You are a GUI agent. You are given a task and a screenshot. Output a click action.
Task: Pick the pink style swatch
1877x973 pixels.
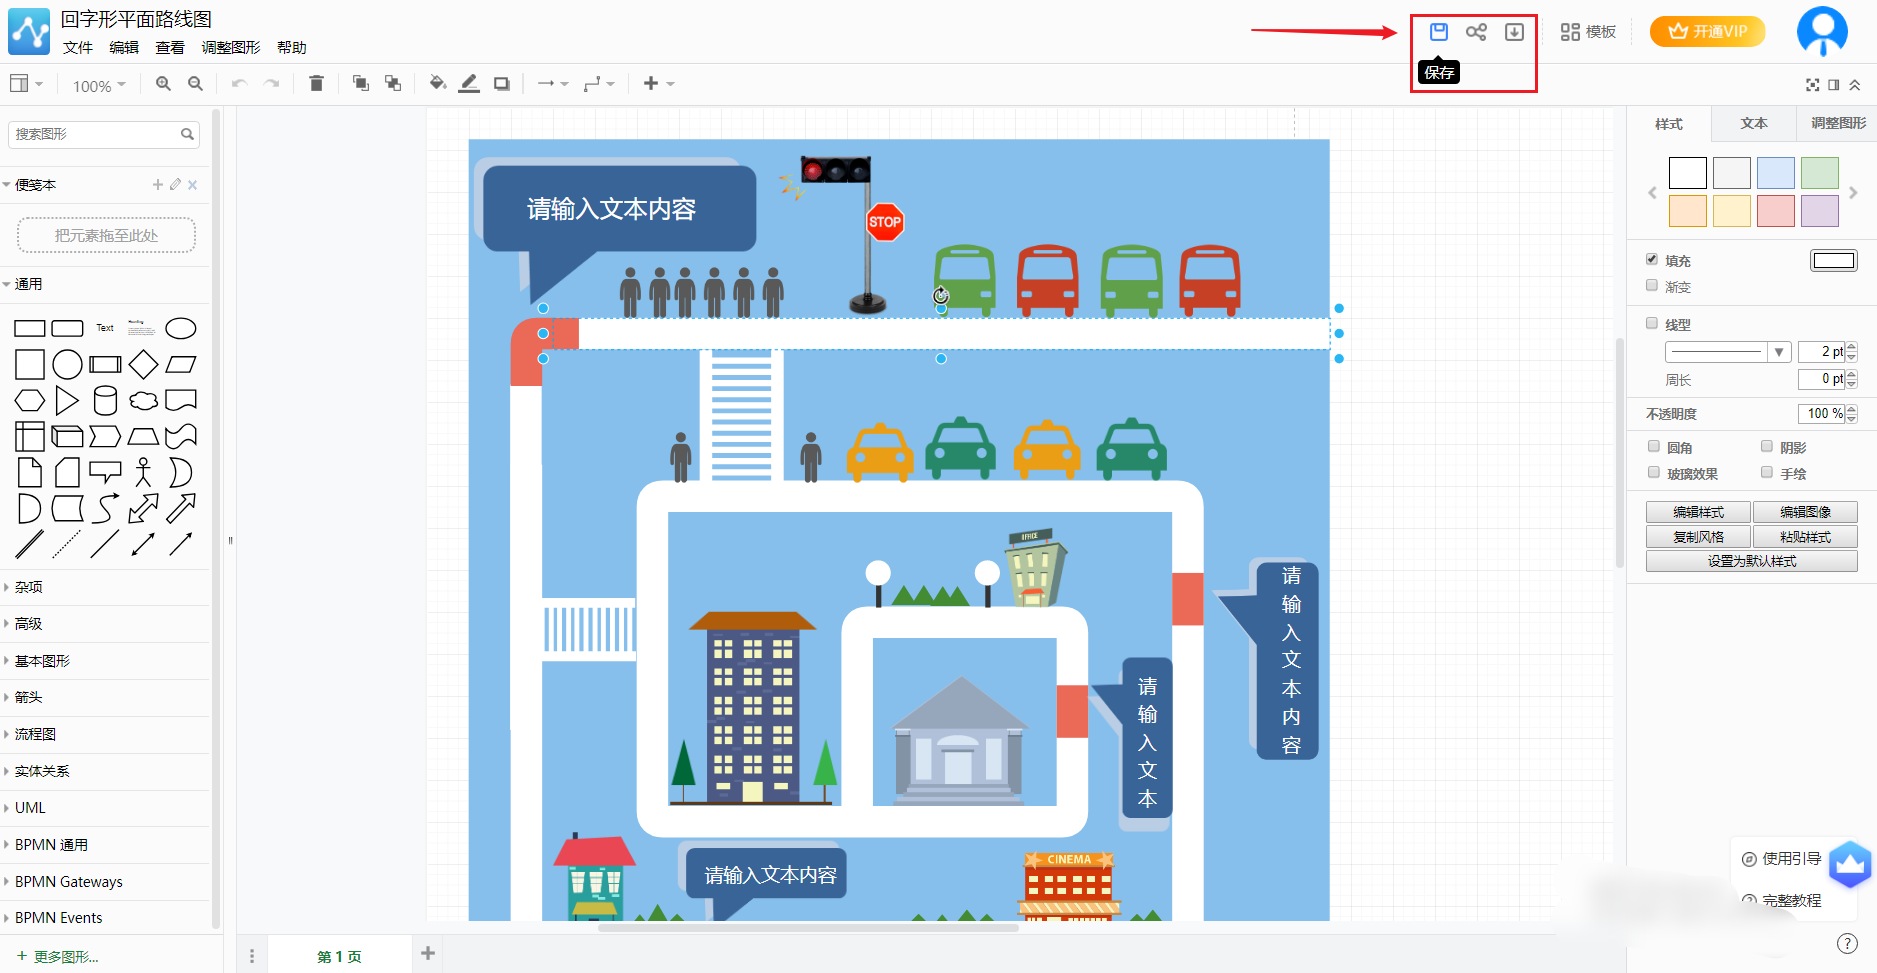pos(1775,211)
